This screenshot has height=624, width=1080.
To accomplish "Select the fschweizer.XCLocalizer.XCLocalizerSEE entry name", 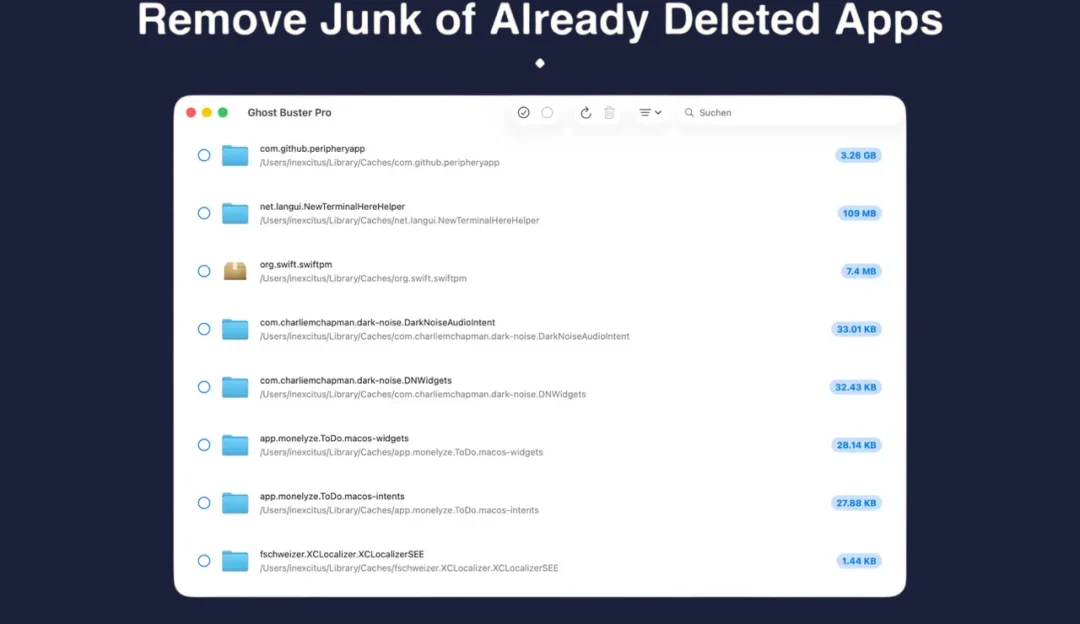I will pyautogui.click(x=342, y=554).
